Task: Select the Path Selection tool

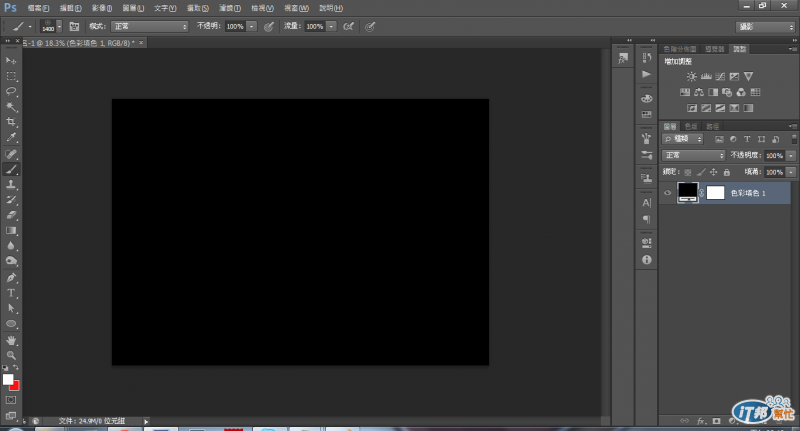Action: (11, 309)
